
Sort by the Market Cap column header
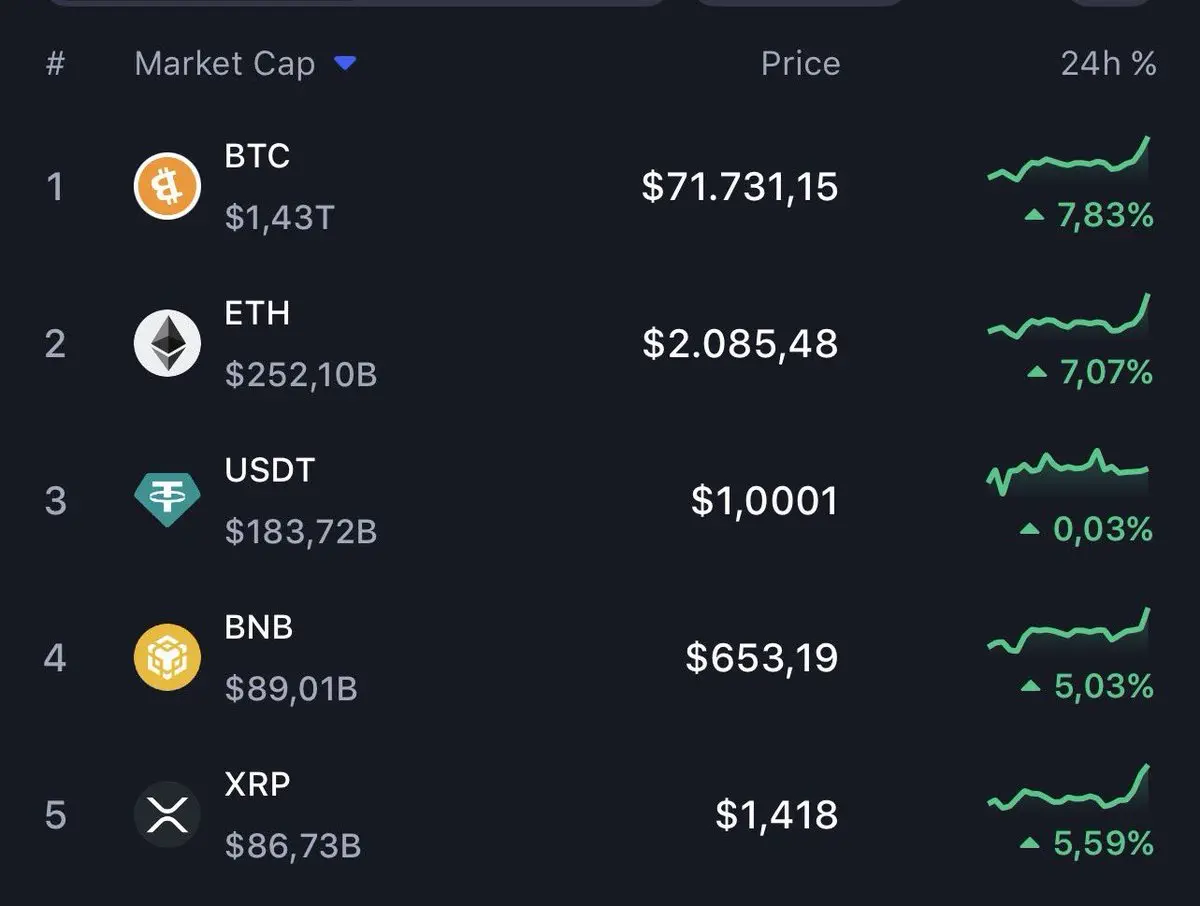tap(225, 64)
